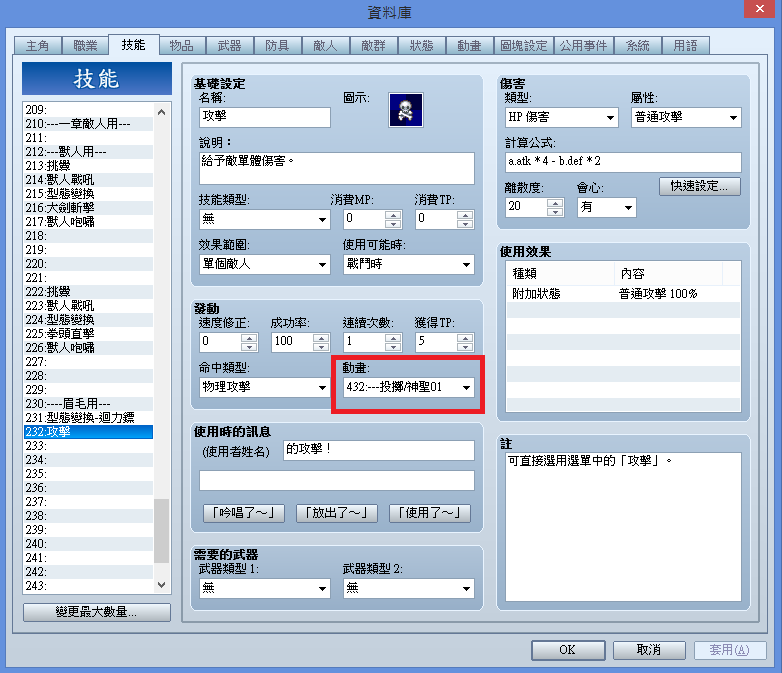The height and width of the screenshot is (673, 782).
Task: Click the 快速設定... button
Action: [699, 186]
